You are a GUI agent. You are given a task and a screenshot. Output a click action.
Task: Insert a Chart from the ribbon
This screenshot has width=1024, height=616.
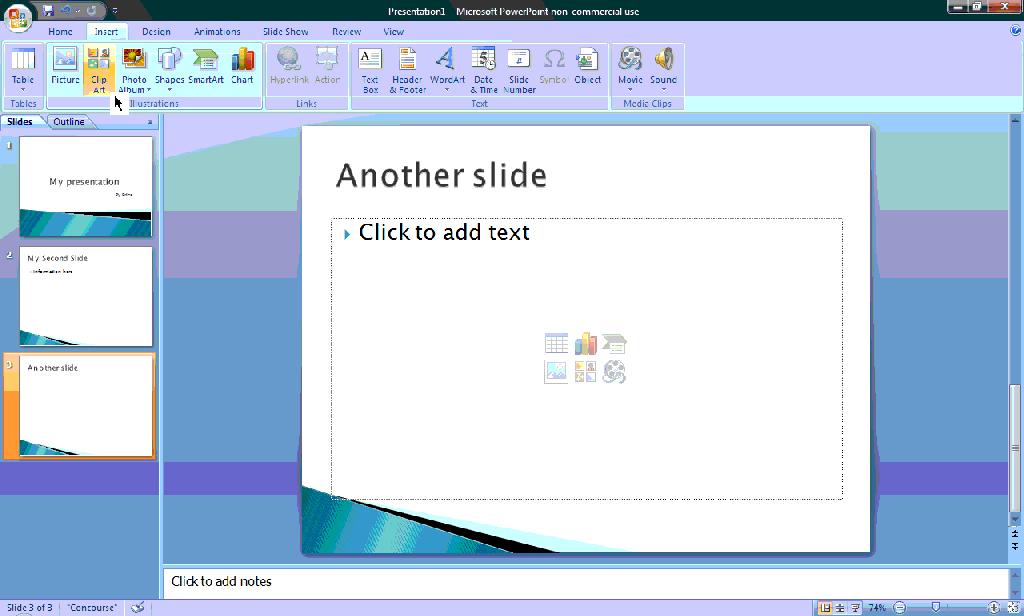(x=242, y=67)
